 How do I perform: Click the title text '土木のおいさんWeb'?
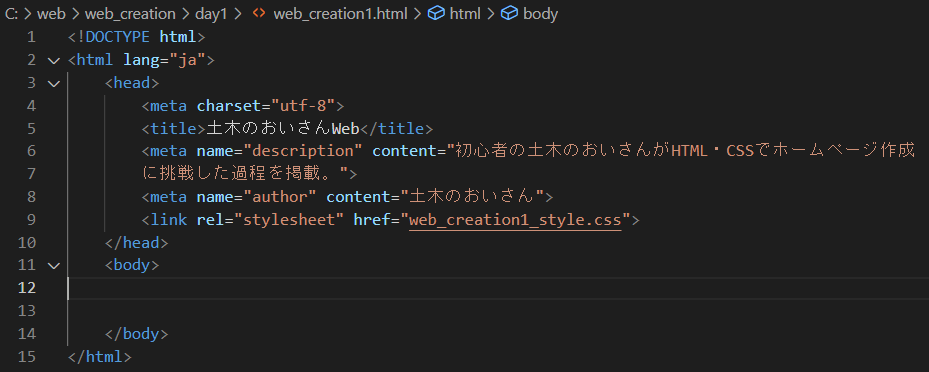pyautogui.click(x=283, y=129)
